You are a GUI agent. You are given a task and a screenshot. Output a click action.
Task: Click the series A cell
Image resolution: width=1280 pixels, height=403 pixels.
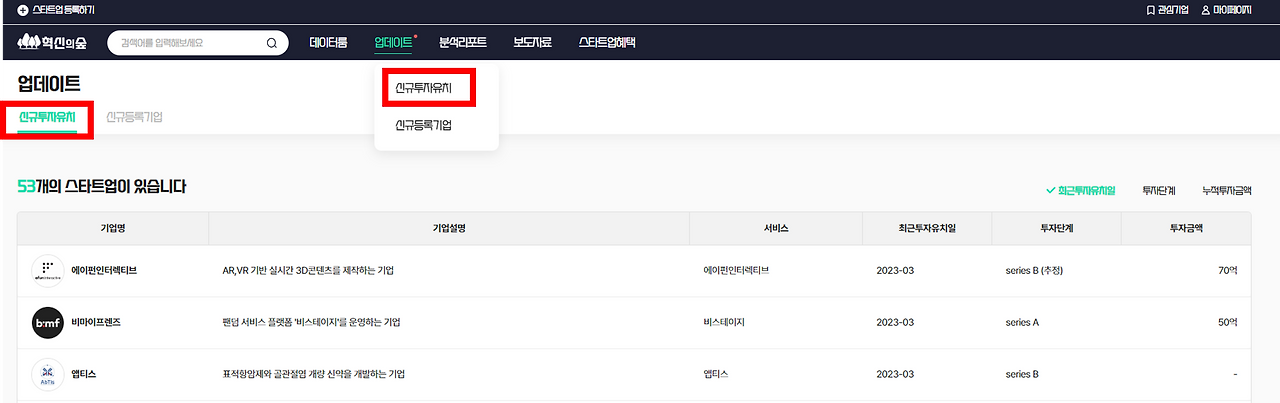coord(1022,322)
